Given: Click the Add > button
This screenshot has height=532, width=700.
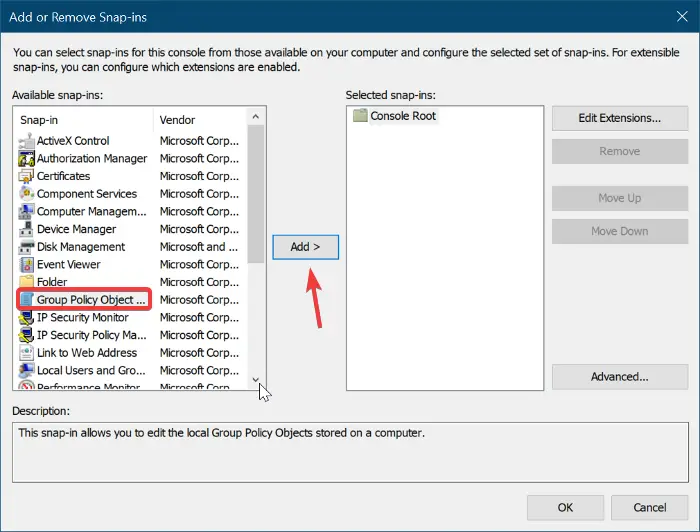Looking at the screenshot, I should [x=305, y=247].
